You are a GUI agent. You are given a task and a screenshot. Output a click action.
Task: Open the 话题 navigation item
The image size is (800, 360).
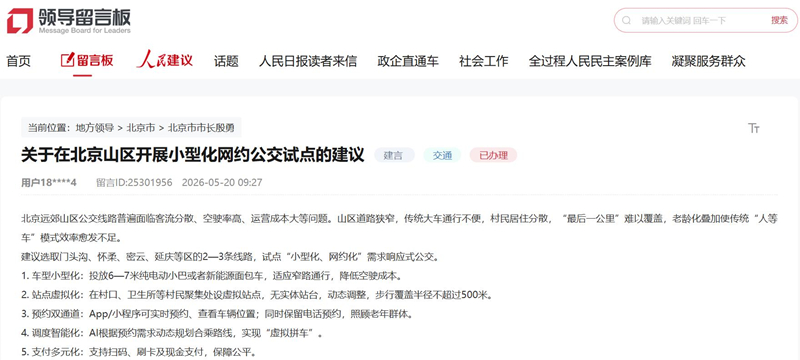[226, 61]
